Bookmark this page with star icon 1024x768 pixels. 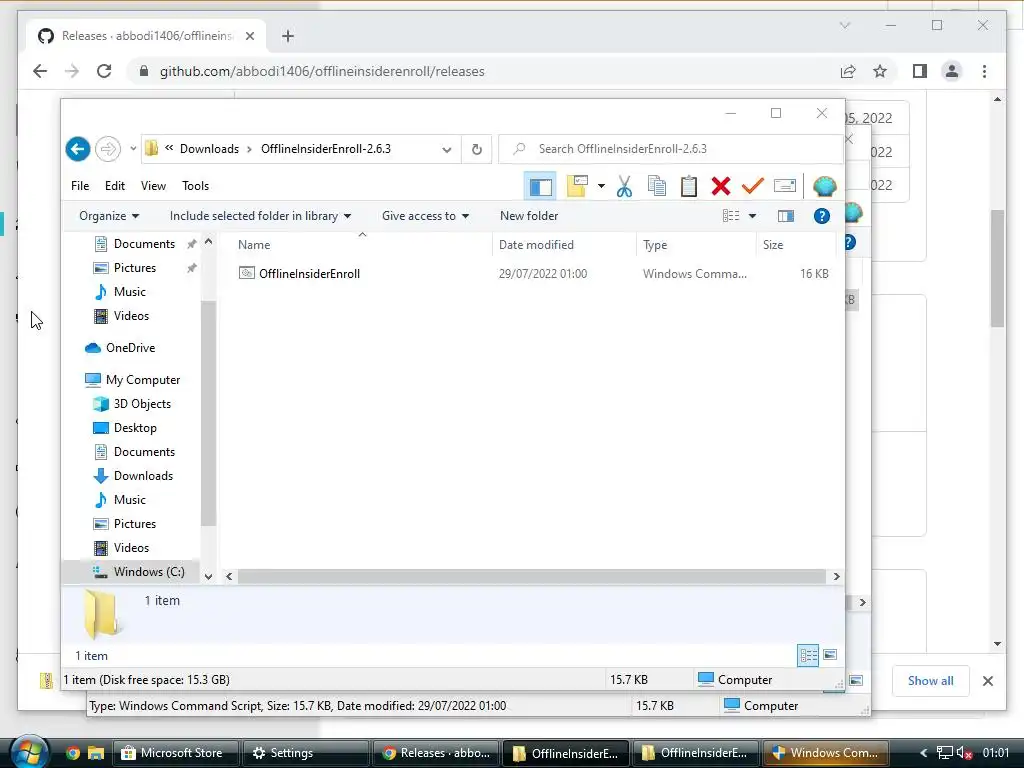click(880, 71)
